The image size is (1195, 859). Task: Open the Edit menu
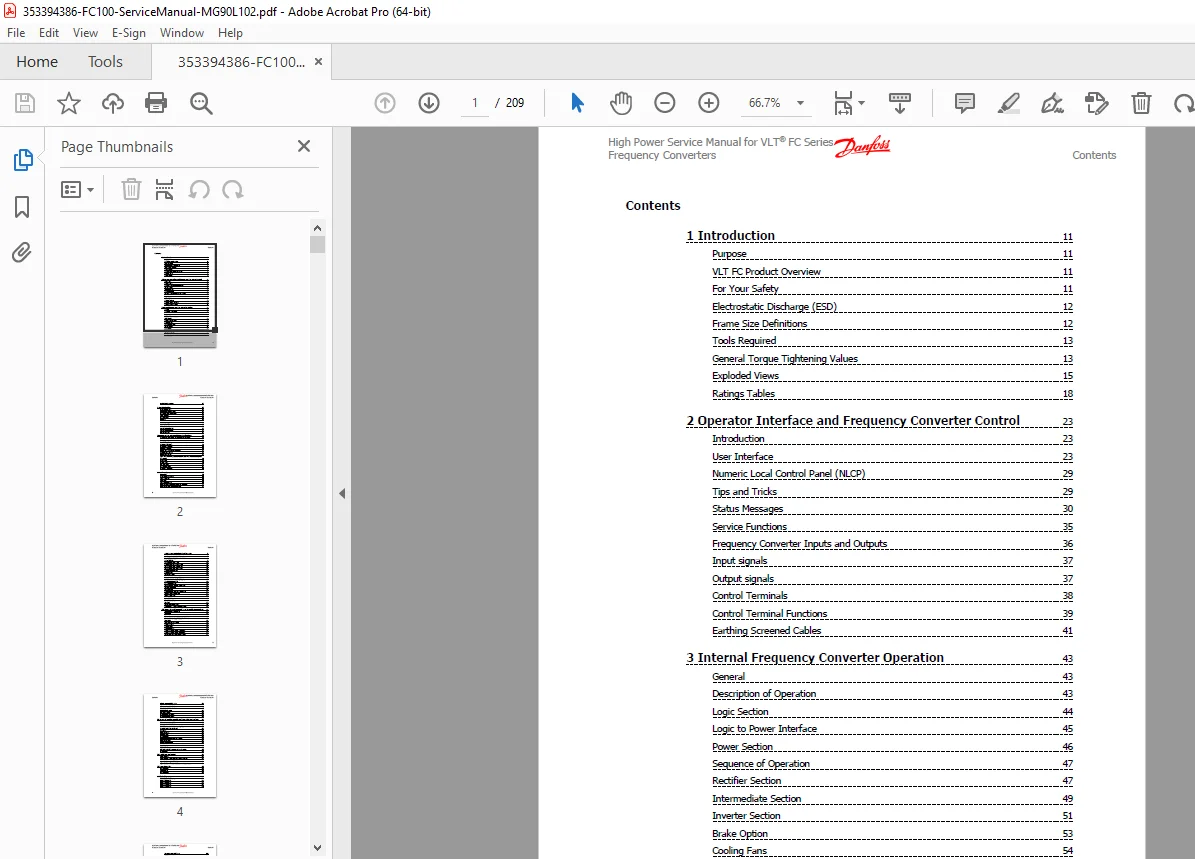[49, 33]
